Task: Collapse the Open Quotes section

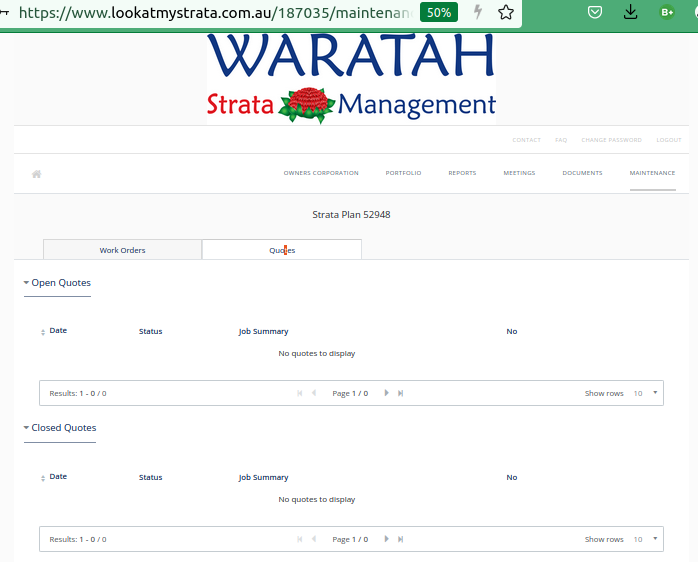Action: click(57, 283)
